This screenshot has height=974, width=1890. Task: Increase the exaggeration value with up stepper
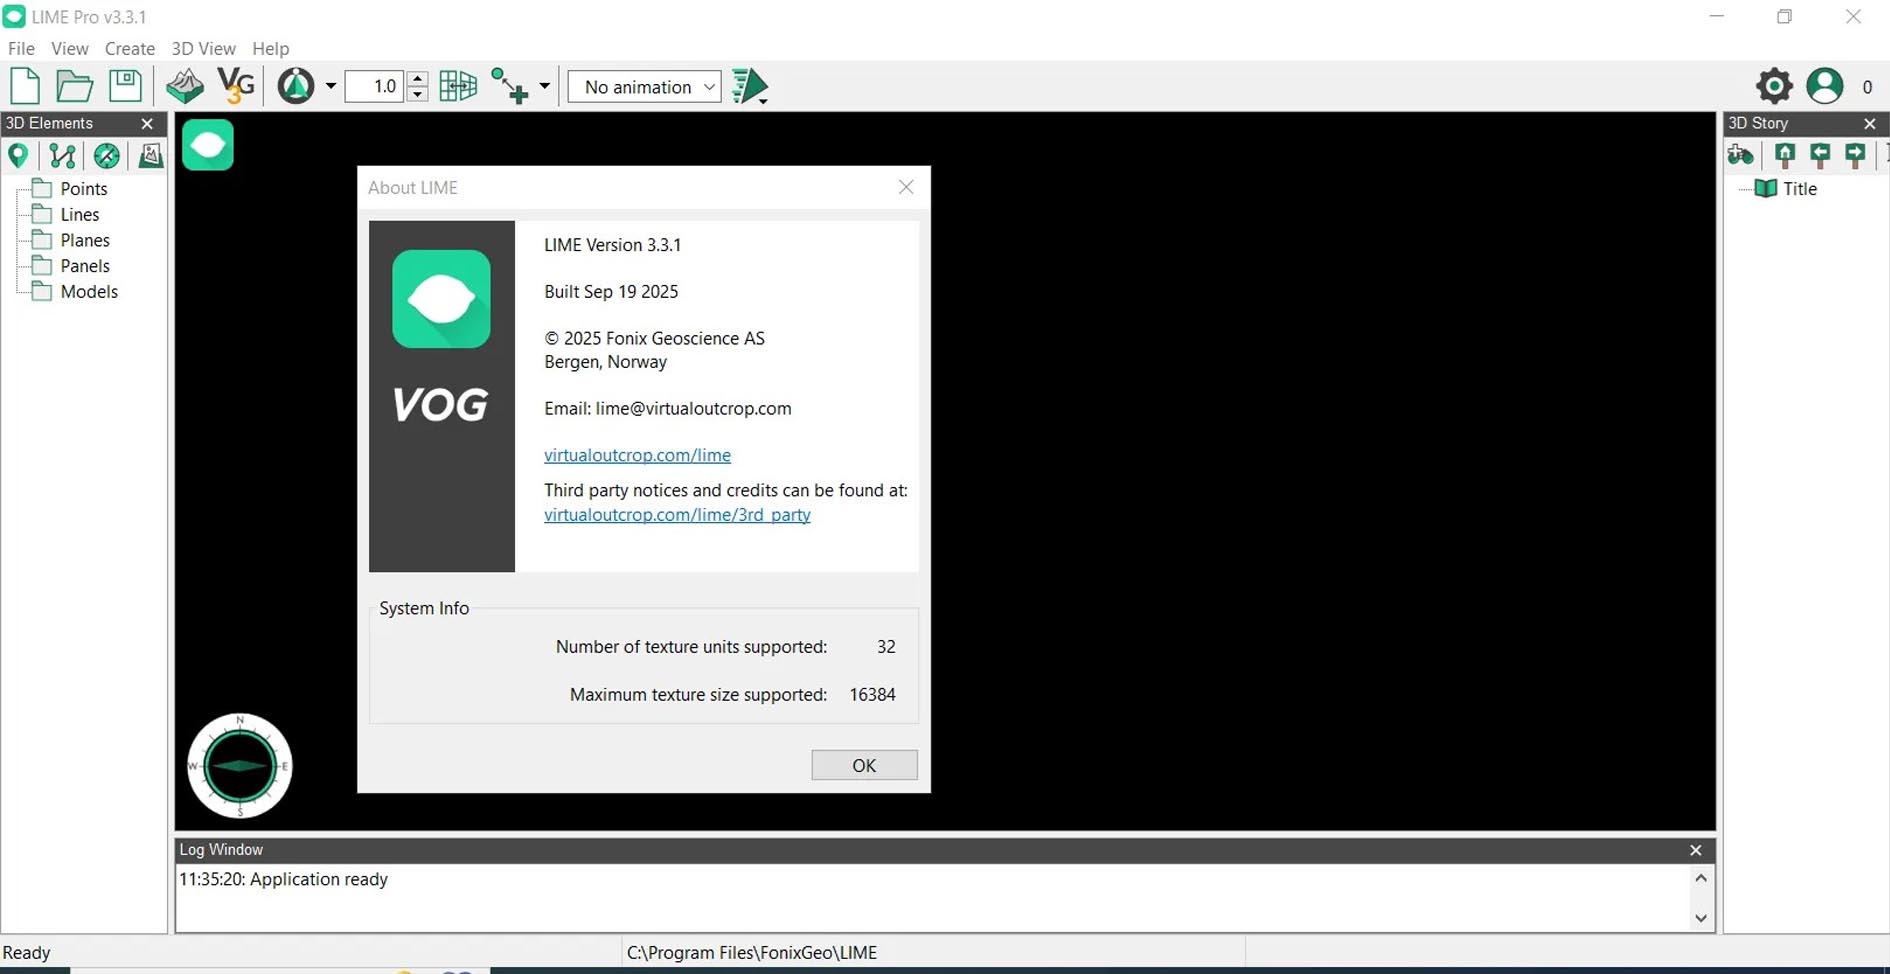click(x=418, y=79)
